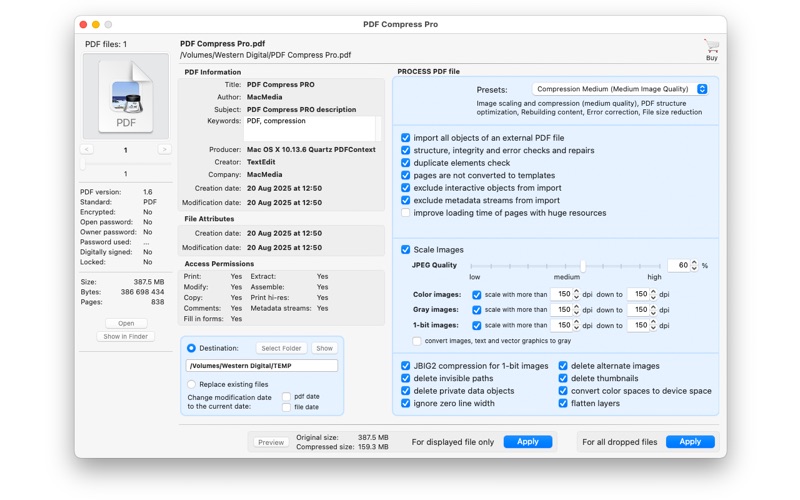
Task: Click the Select Folder button
Action: (x=281, y=348)
